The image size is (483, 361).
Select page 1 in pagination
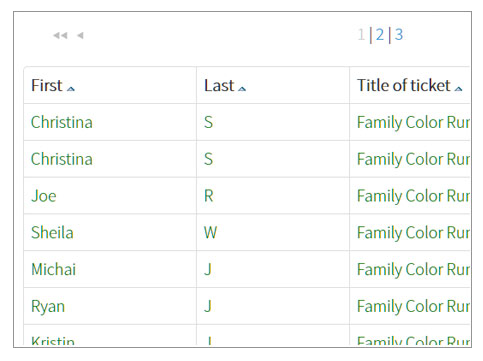pyautogui.click(x=361, y=35)
